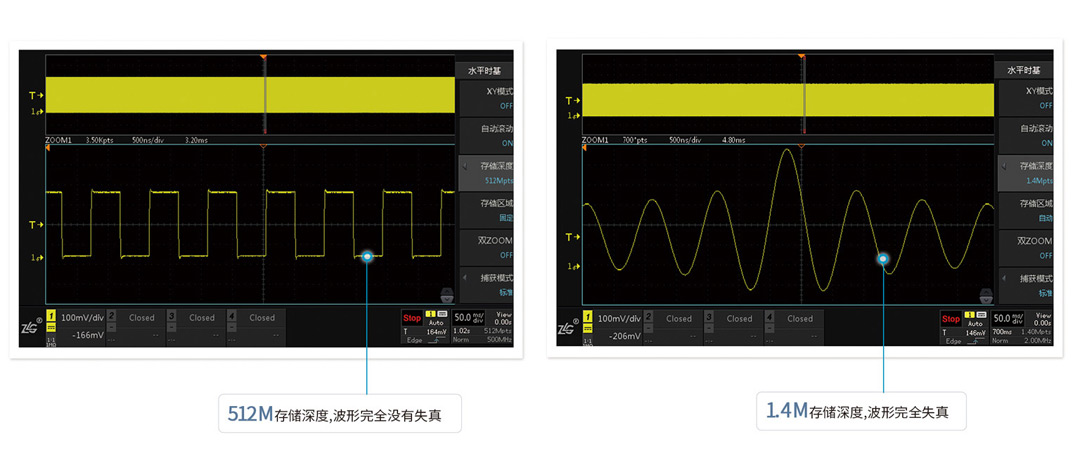This screenshot has width=1080, height=463.
Task: Open 存储区域 自动 option on right scope
Action: [1024, 210]
